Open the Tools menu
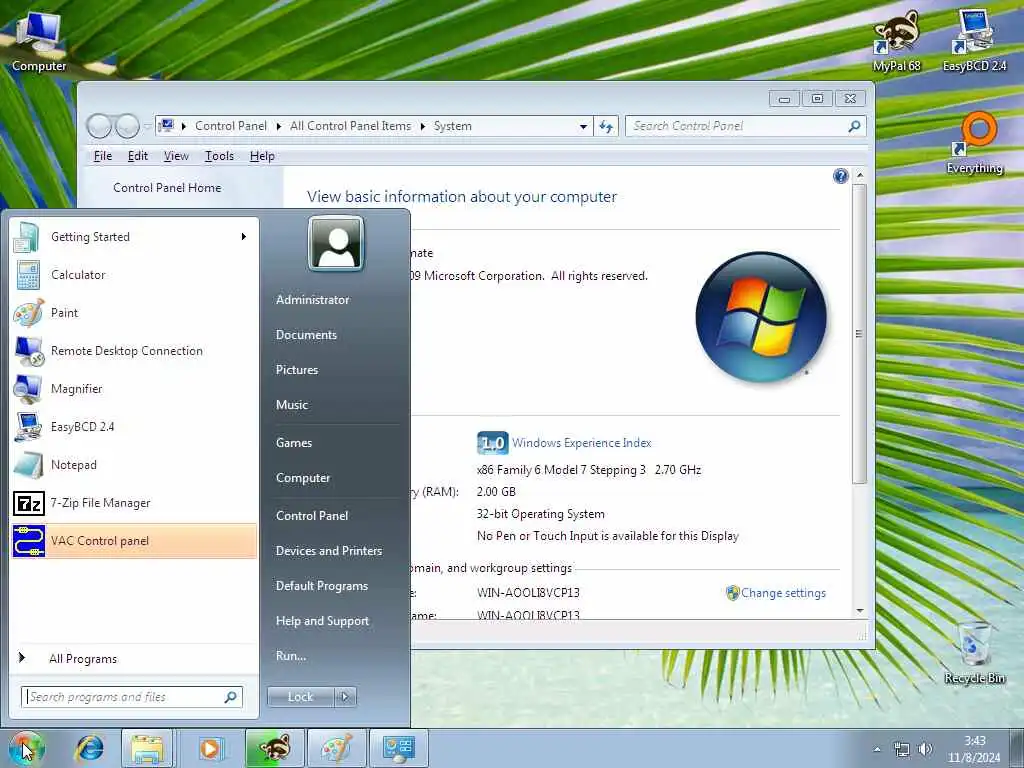1024x768 pixels. 219,156
